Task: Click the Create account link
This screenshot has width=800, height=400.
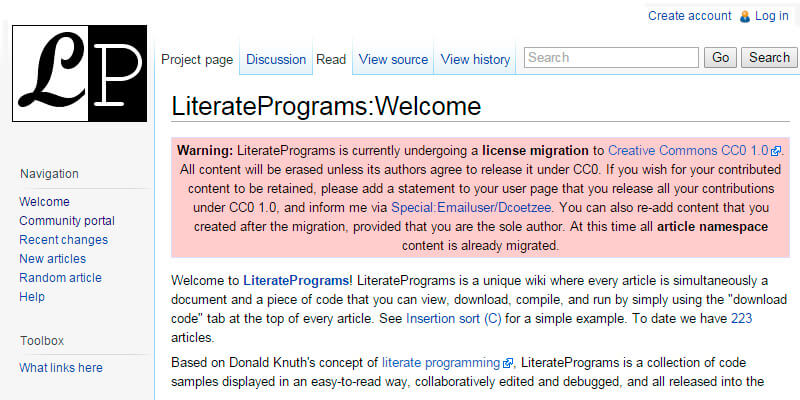Action: pos(690,16)
